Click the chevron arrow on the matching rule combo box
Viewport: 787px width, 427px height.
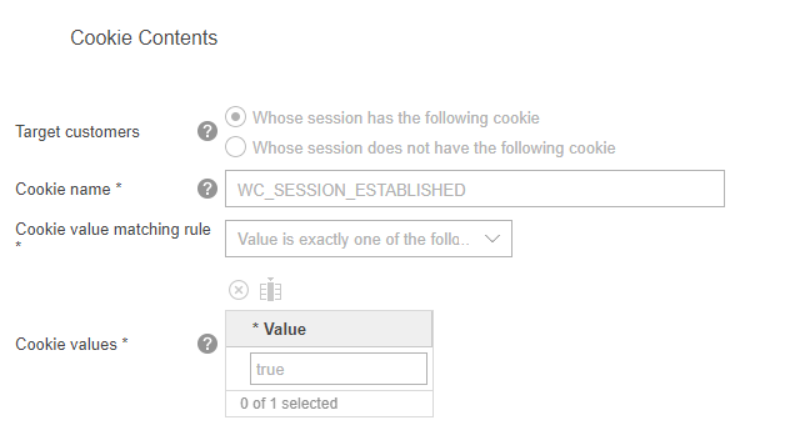492,239
